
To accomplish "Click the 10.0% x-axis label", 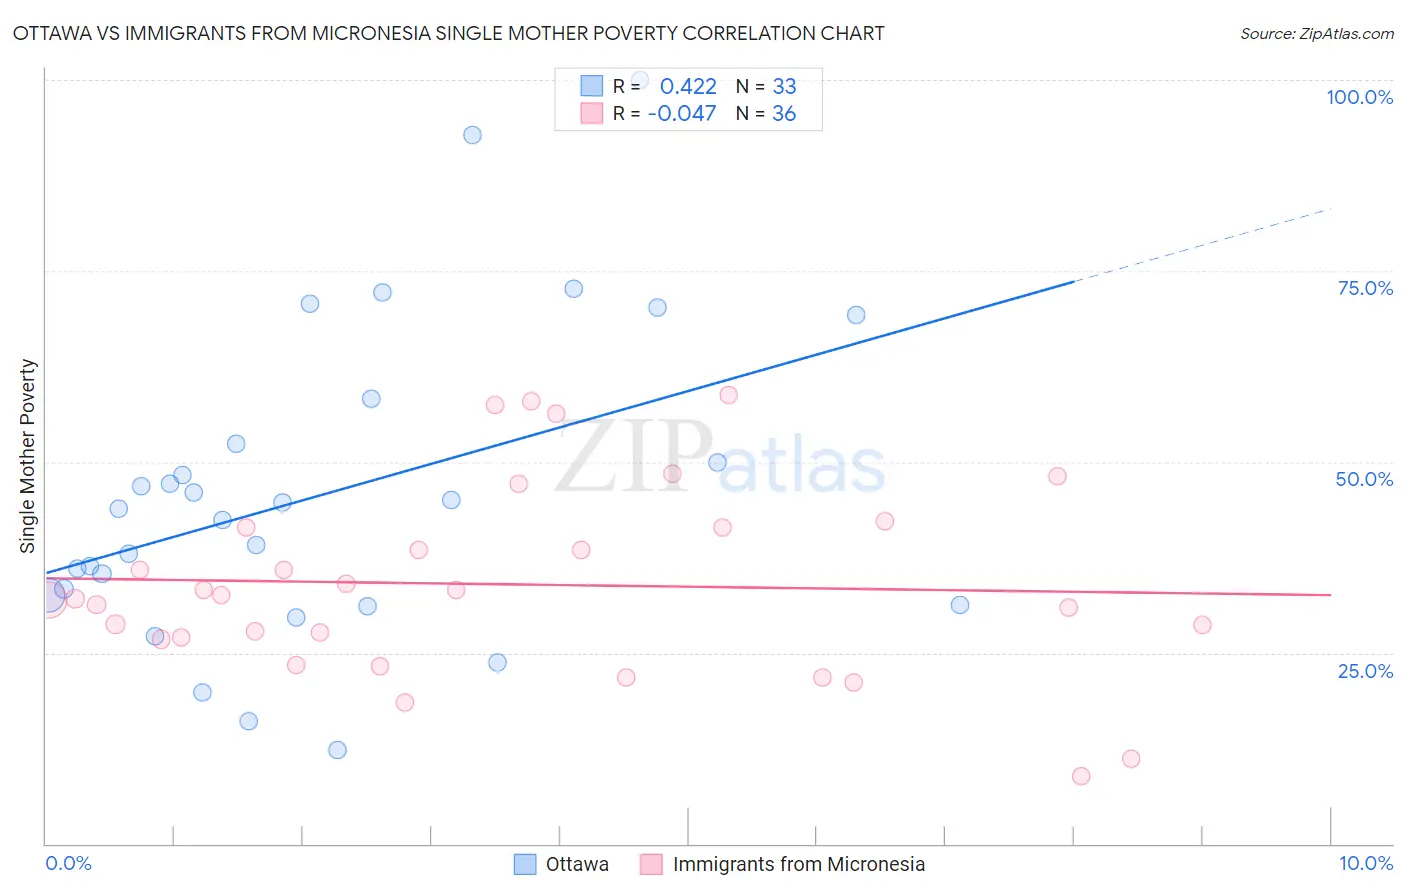I will coord(1366,863).
